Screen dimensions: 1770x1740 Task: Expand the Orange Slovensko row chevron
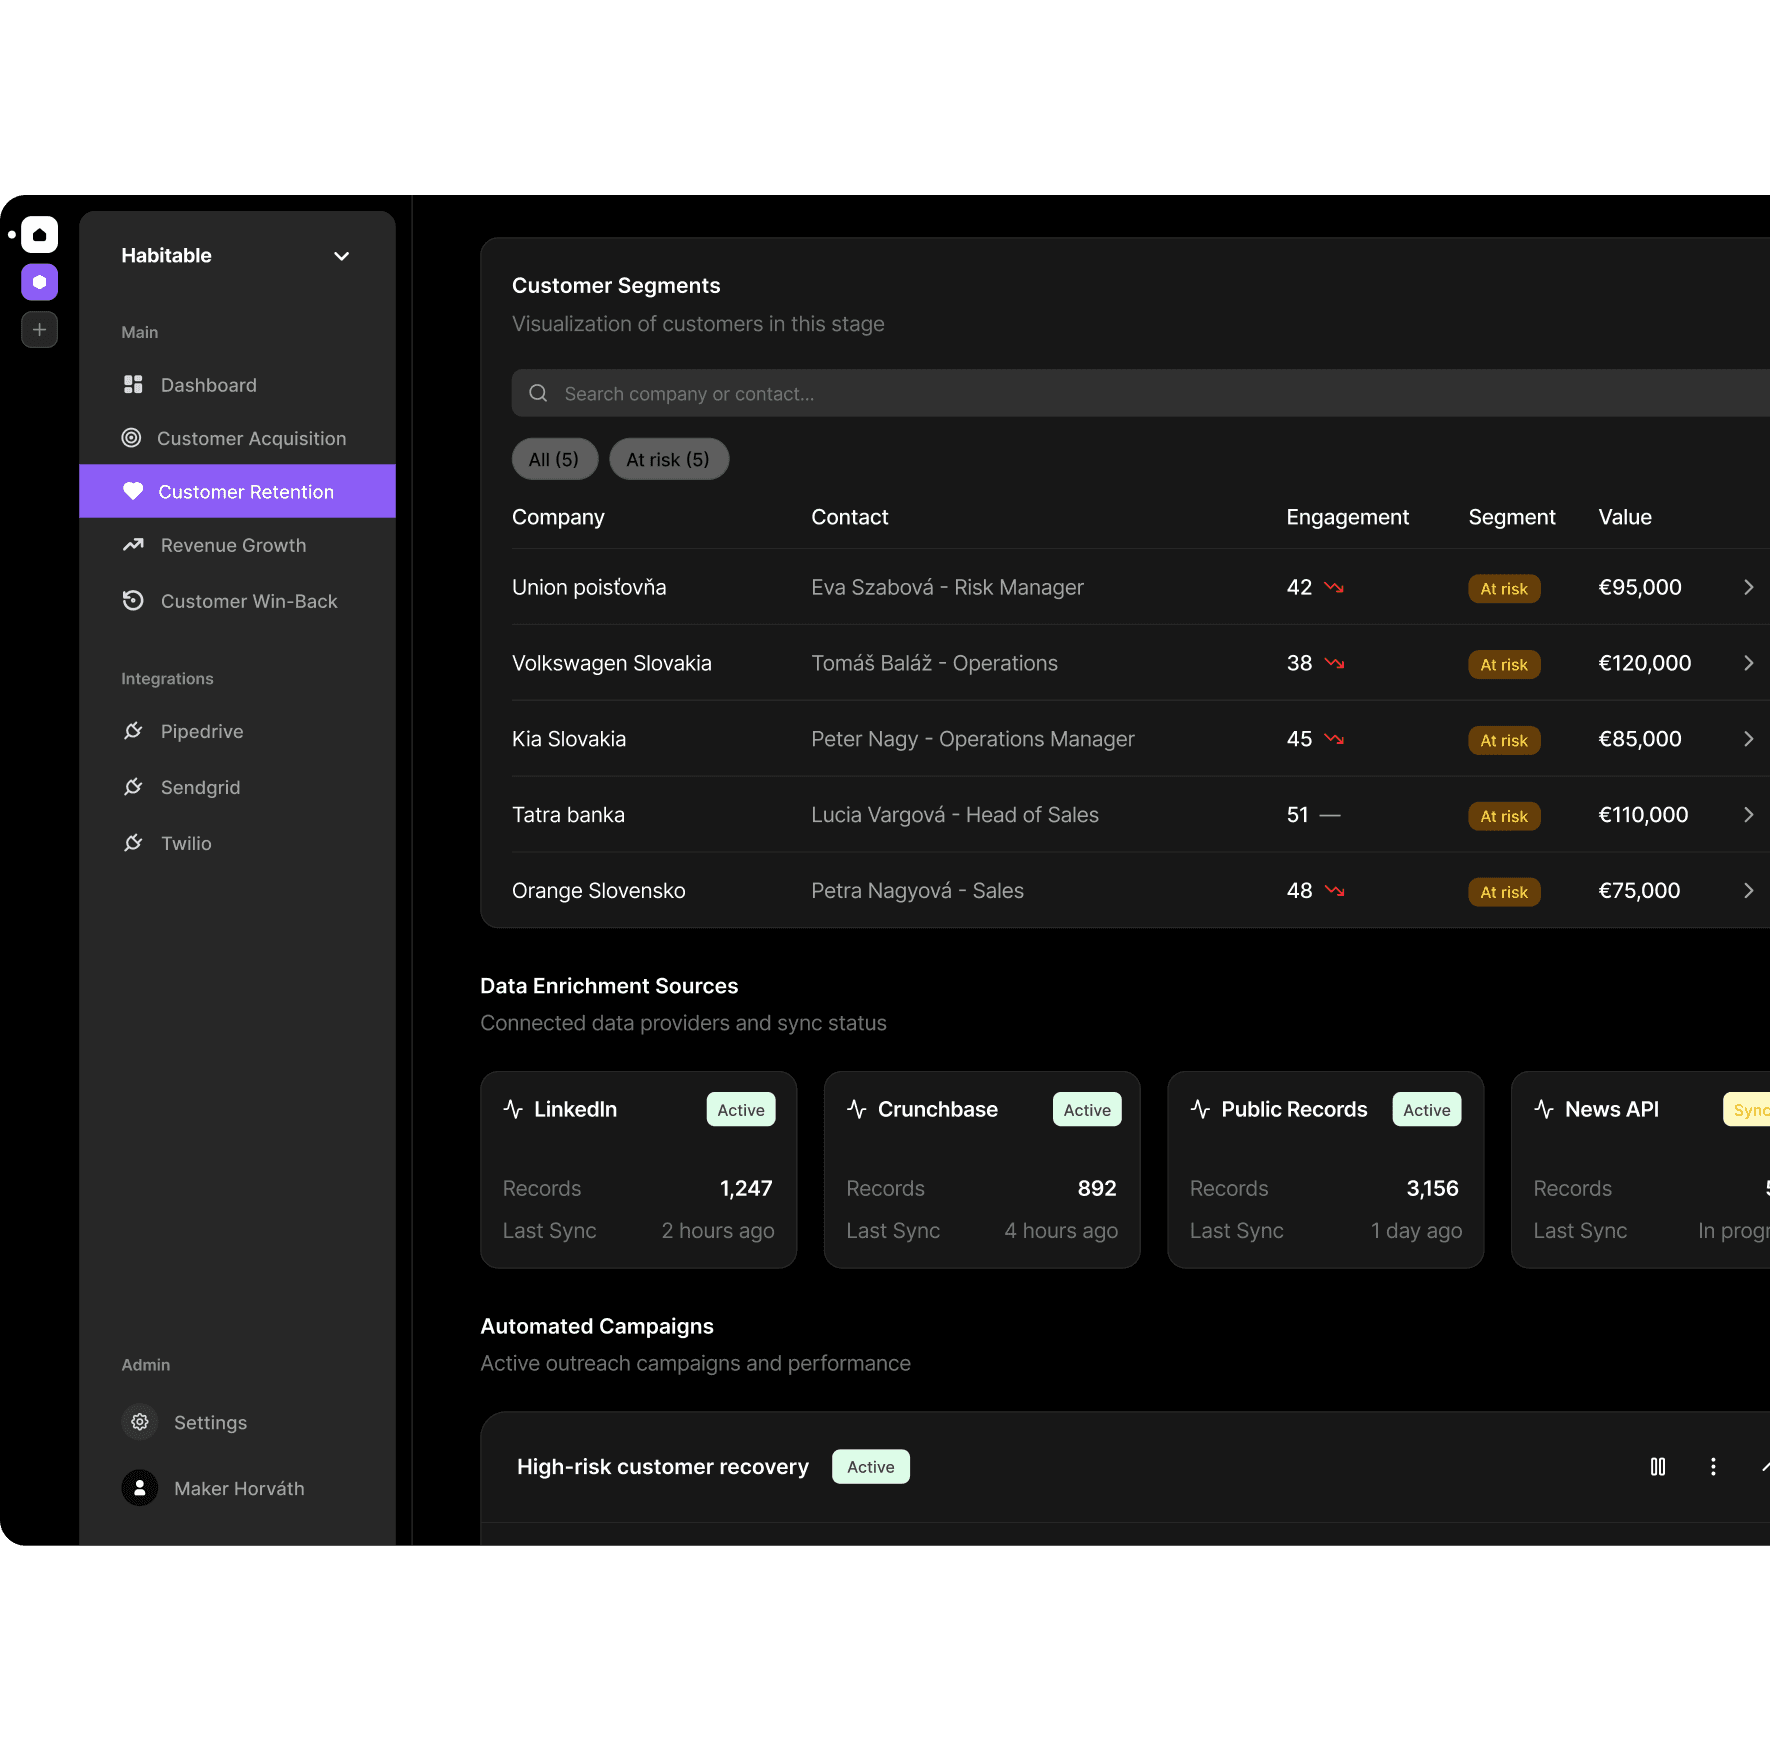click(1748, 890)
